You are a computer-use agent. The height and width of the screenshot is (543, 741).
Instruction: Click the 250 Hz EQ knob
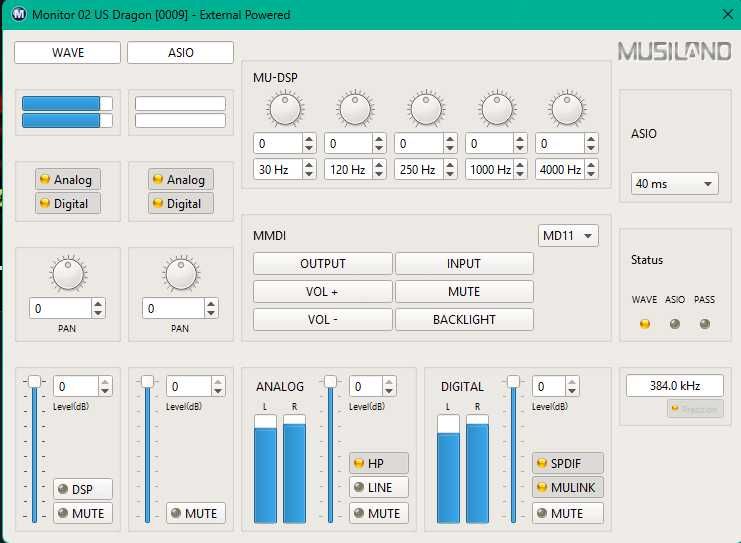click(426, 108)
